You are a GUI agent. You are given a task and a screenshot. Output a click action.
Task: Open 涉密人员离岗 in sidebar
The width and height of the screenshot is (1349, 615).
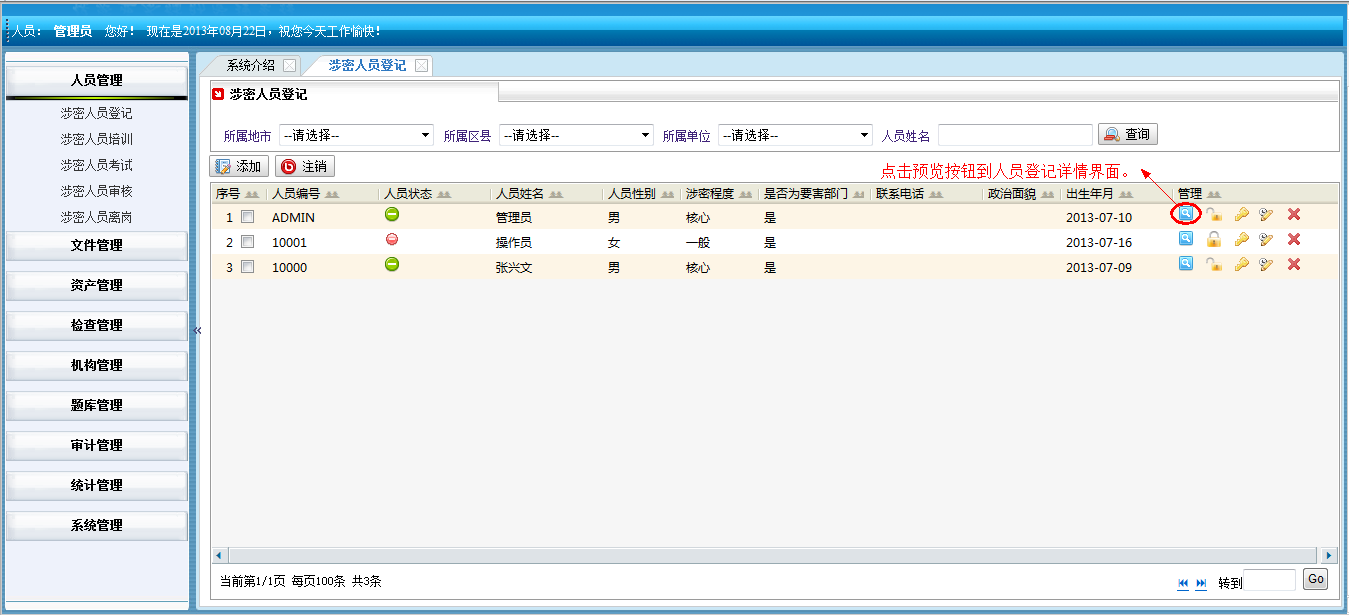coord(96,217)
